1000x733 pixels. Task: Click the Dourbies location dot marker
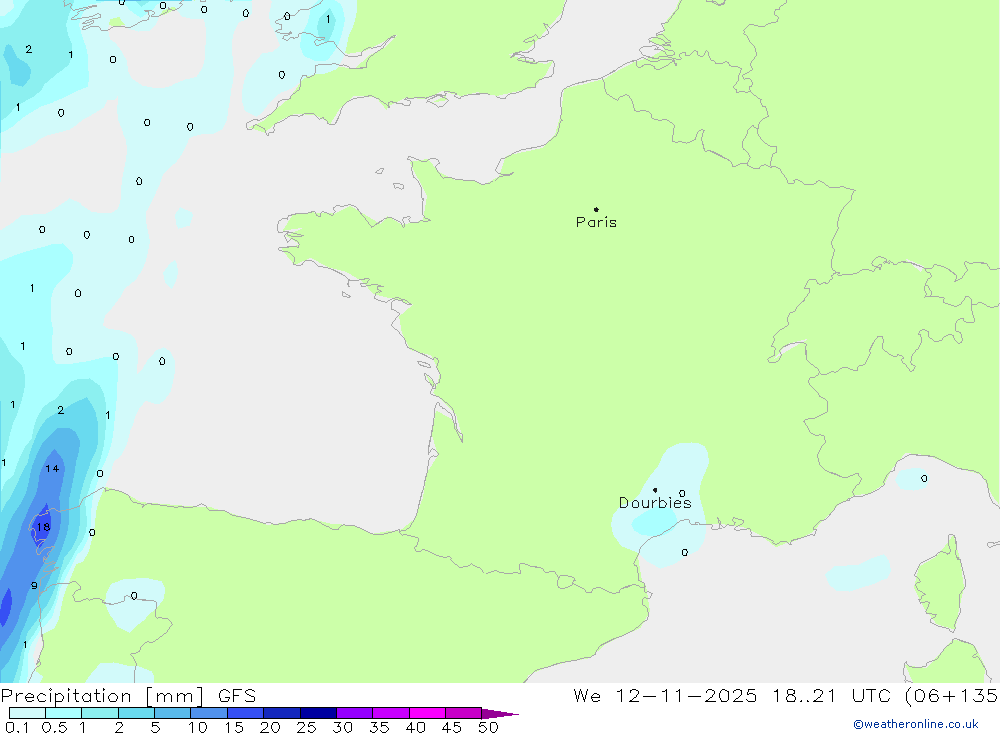(x=655, y=490)
